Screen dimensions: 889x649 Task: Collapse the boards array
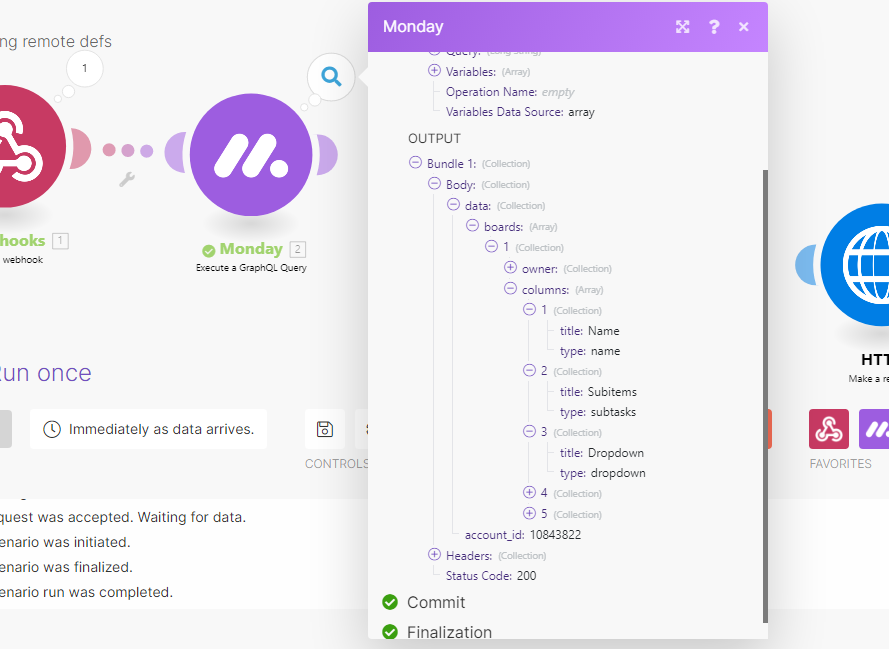pos(472,226)
